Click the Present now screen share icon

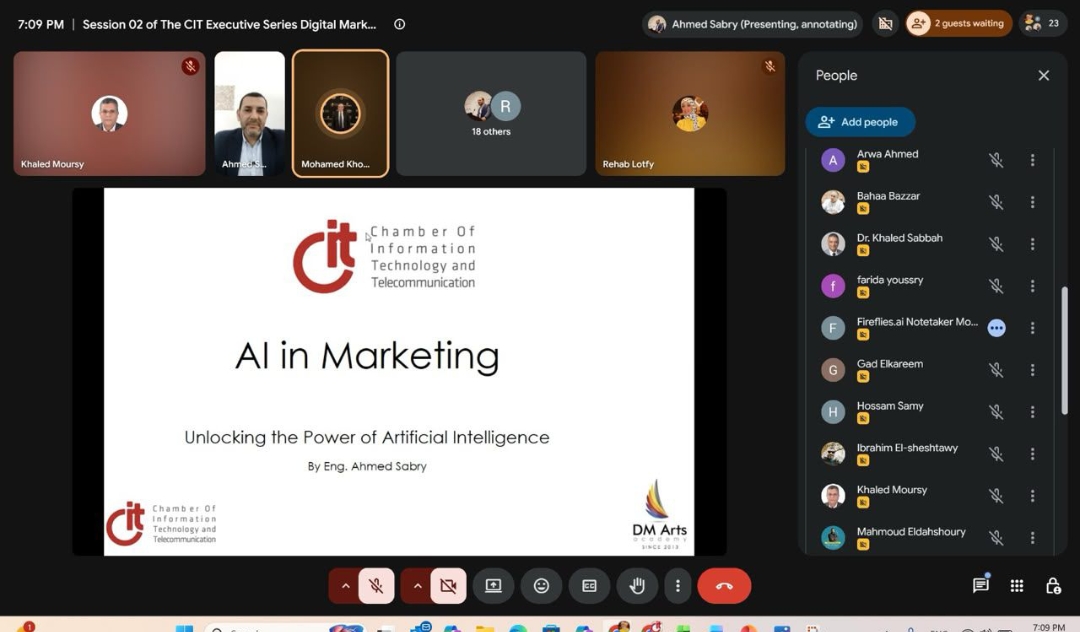pos(493,586)
